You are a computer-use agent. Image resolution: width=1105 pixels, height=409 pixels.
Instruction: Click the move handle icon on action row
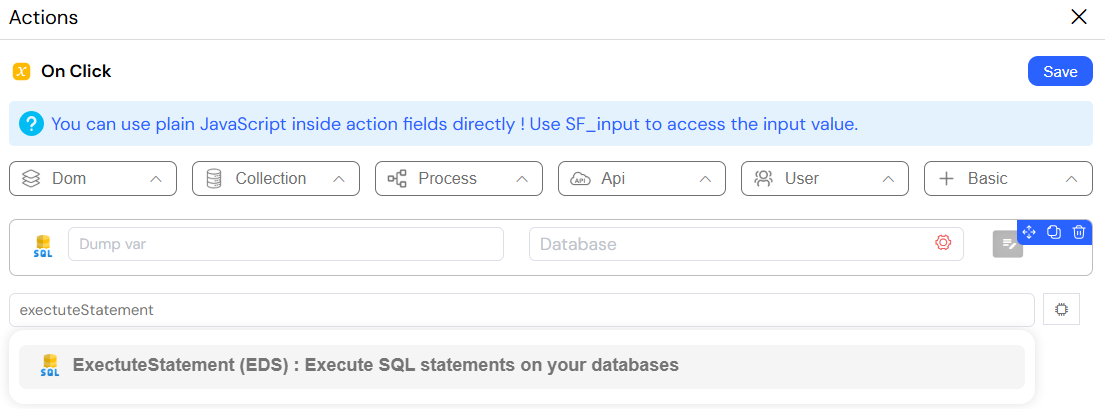pyautogui.click(x=1028, y=232)
